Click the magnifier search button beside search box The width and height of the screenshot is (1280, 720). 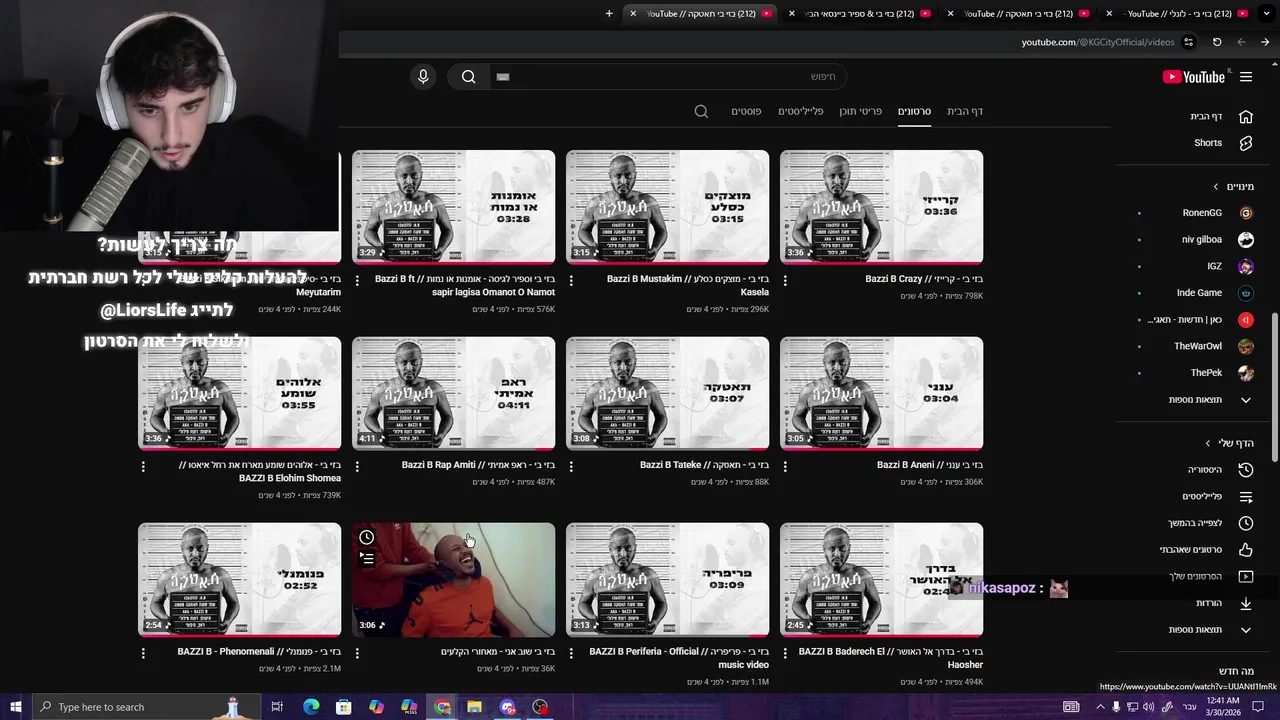[x=468, y=77]
